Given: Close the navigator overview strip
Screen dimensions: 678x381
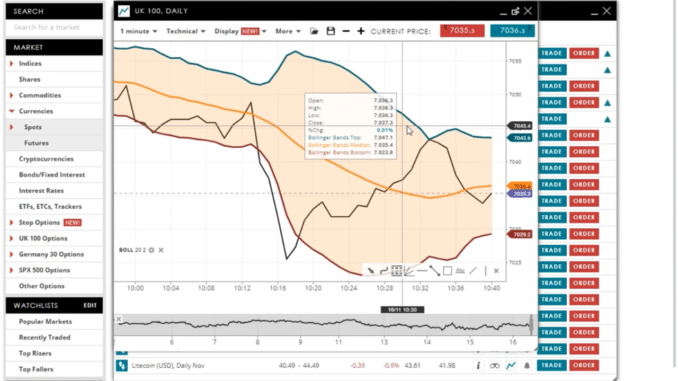Looking at the screenshot, I should click(118, 319).
